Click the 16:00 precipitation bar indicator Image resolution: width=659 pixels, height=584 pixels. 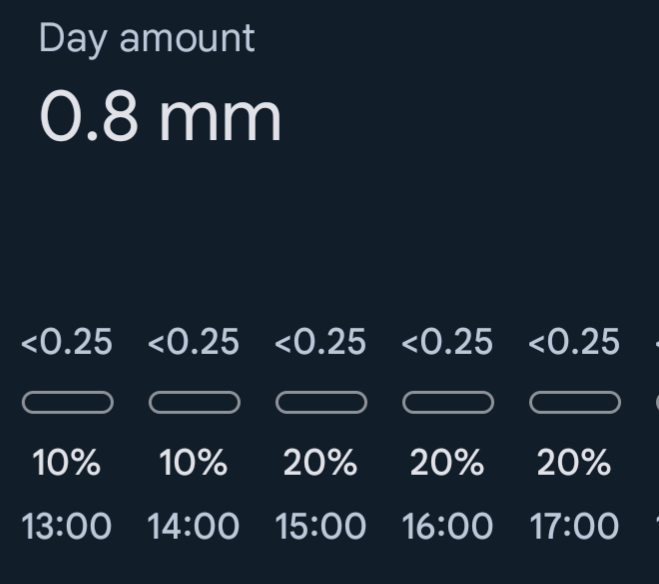[448, 402]
